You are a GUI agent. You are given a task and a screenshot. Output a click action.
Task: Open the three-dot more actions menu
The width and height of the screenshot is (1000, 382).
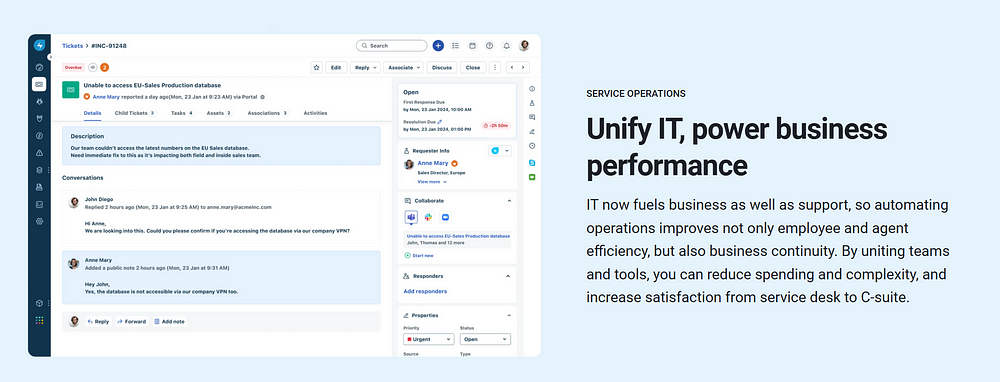point(496,67)
